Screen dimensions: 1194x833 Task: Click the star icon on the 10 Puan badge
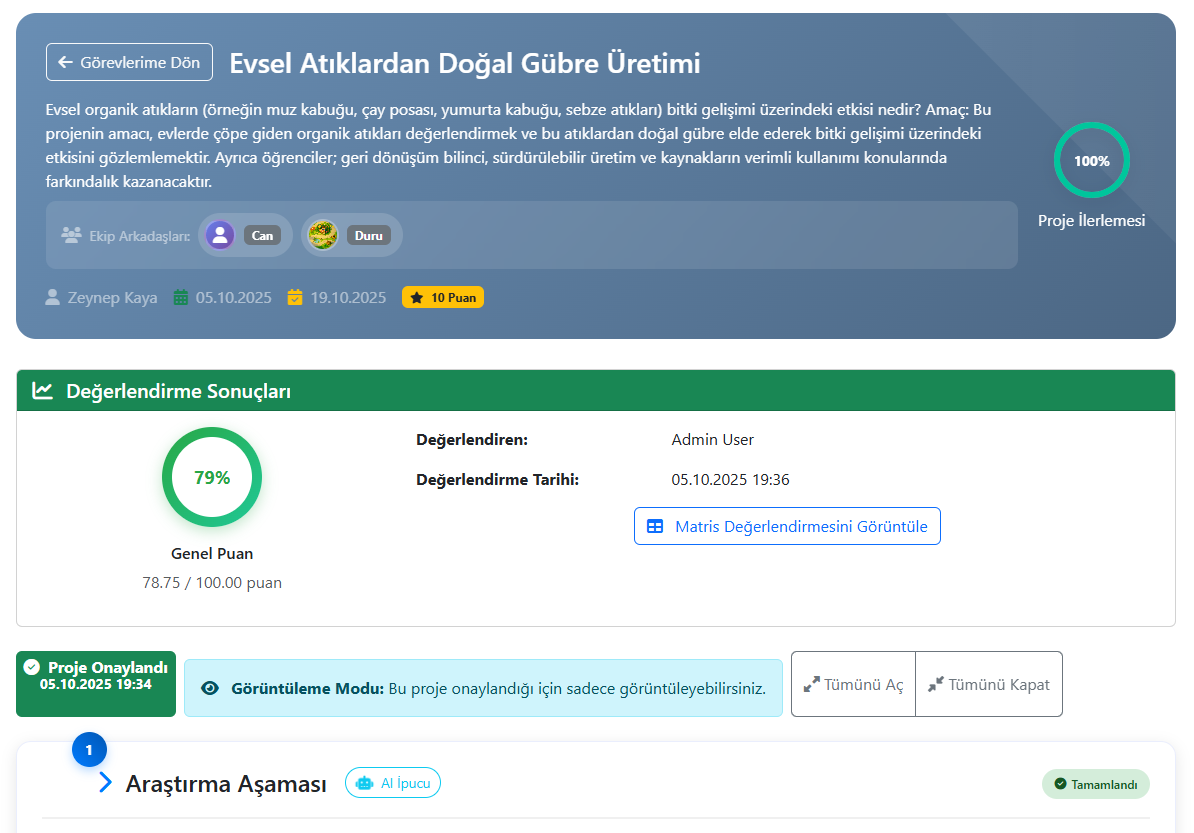click(x=415, y=296)
